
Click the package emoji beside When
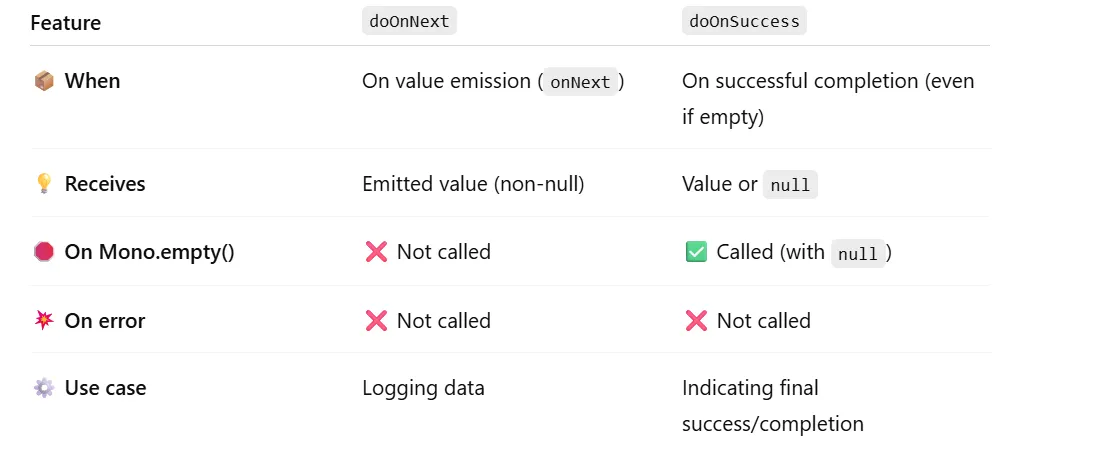coord(44,81)
